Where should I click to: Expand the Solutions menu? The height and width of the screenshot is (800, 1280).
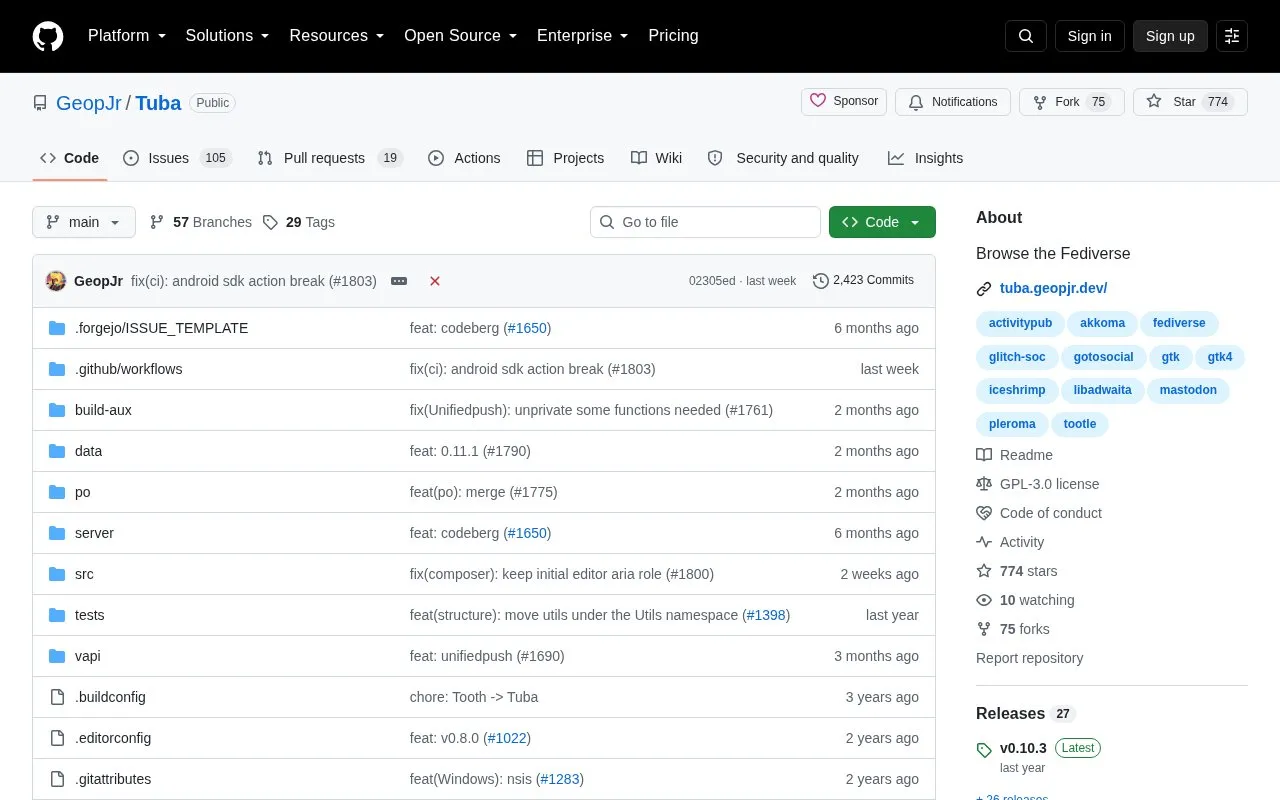(228, 36)
